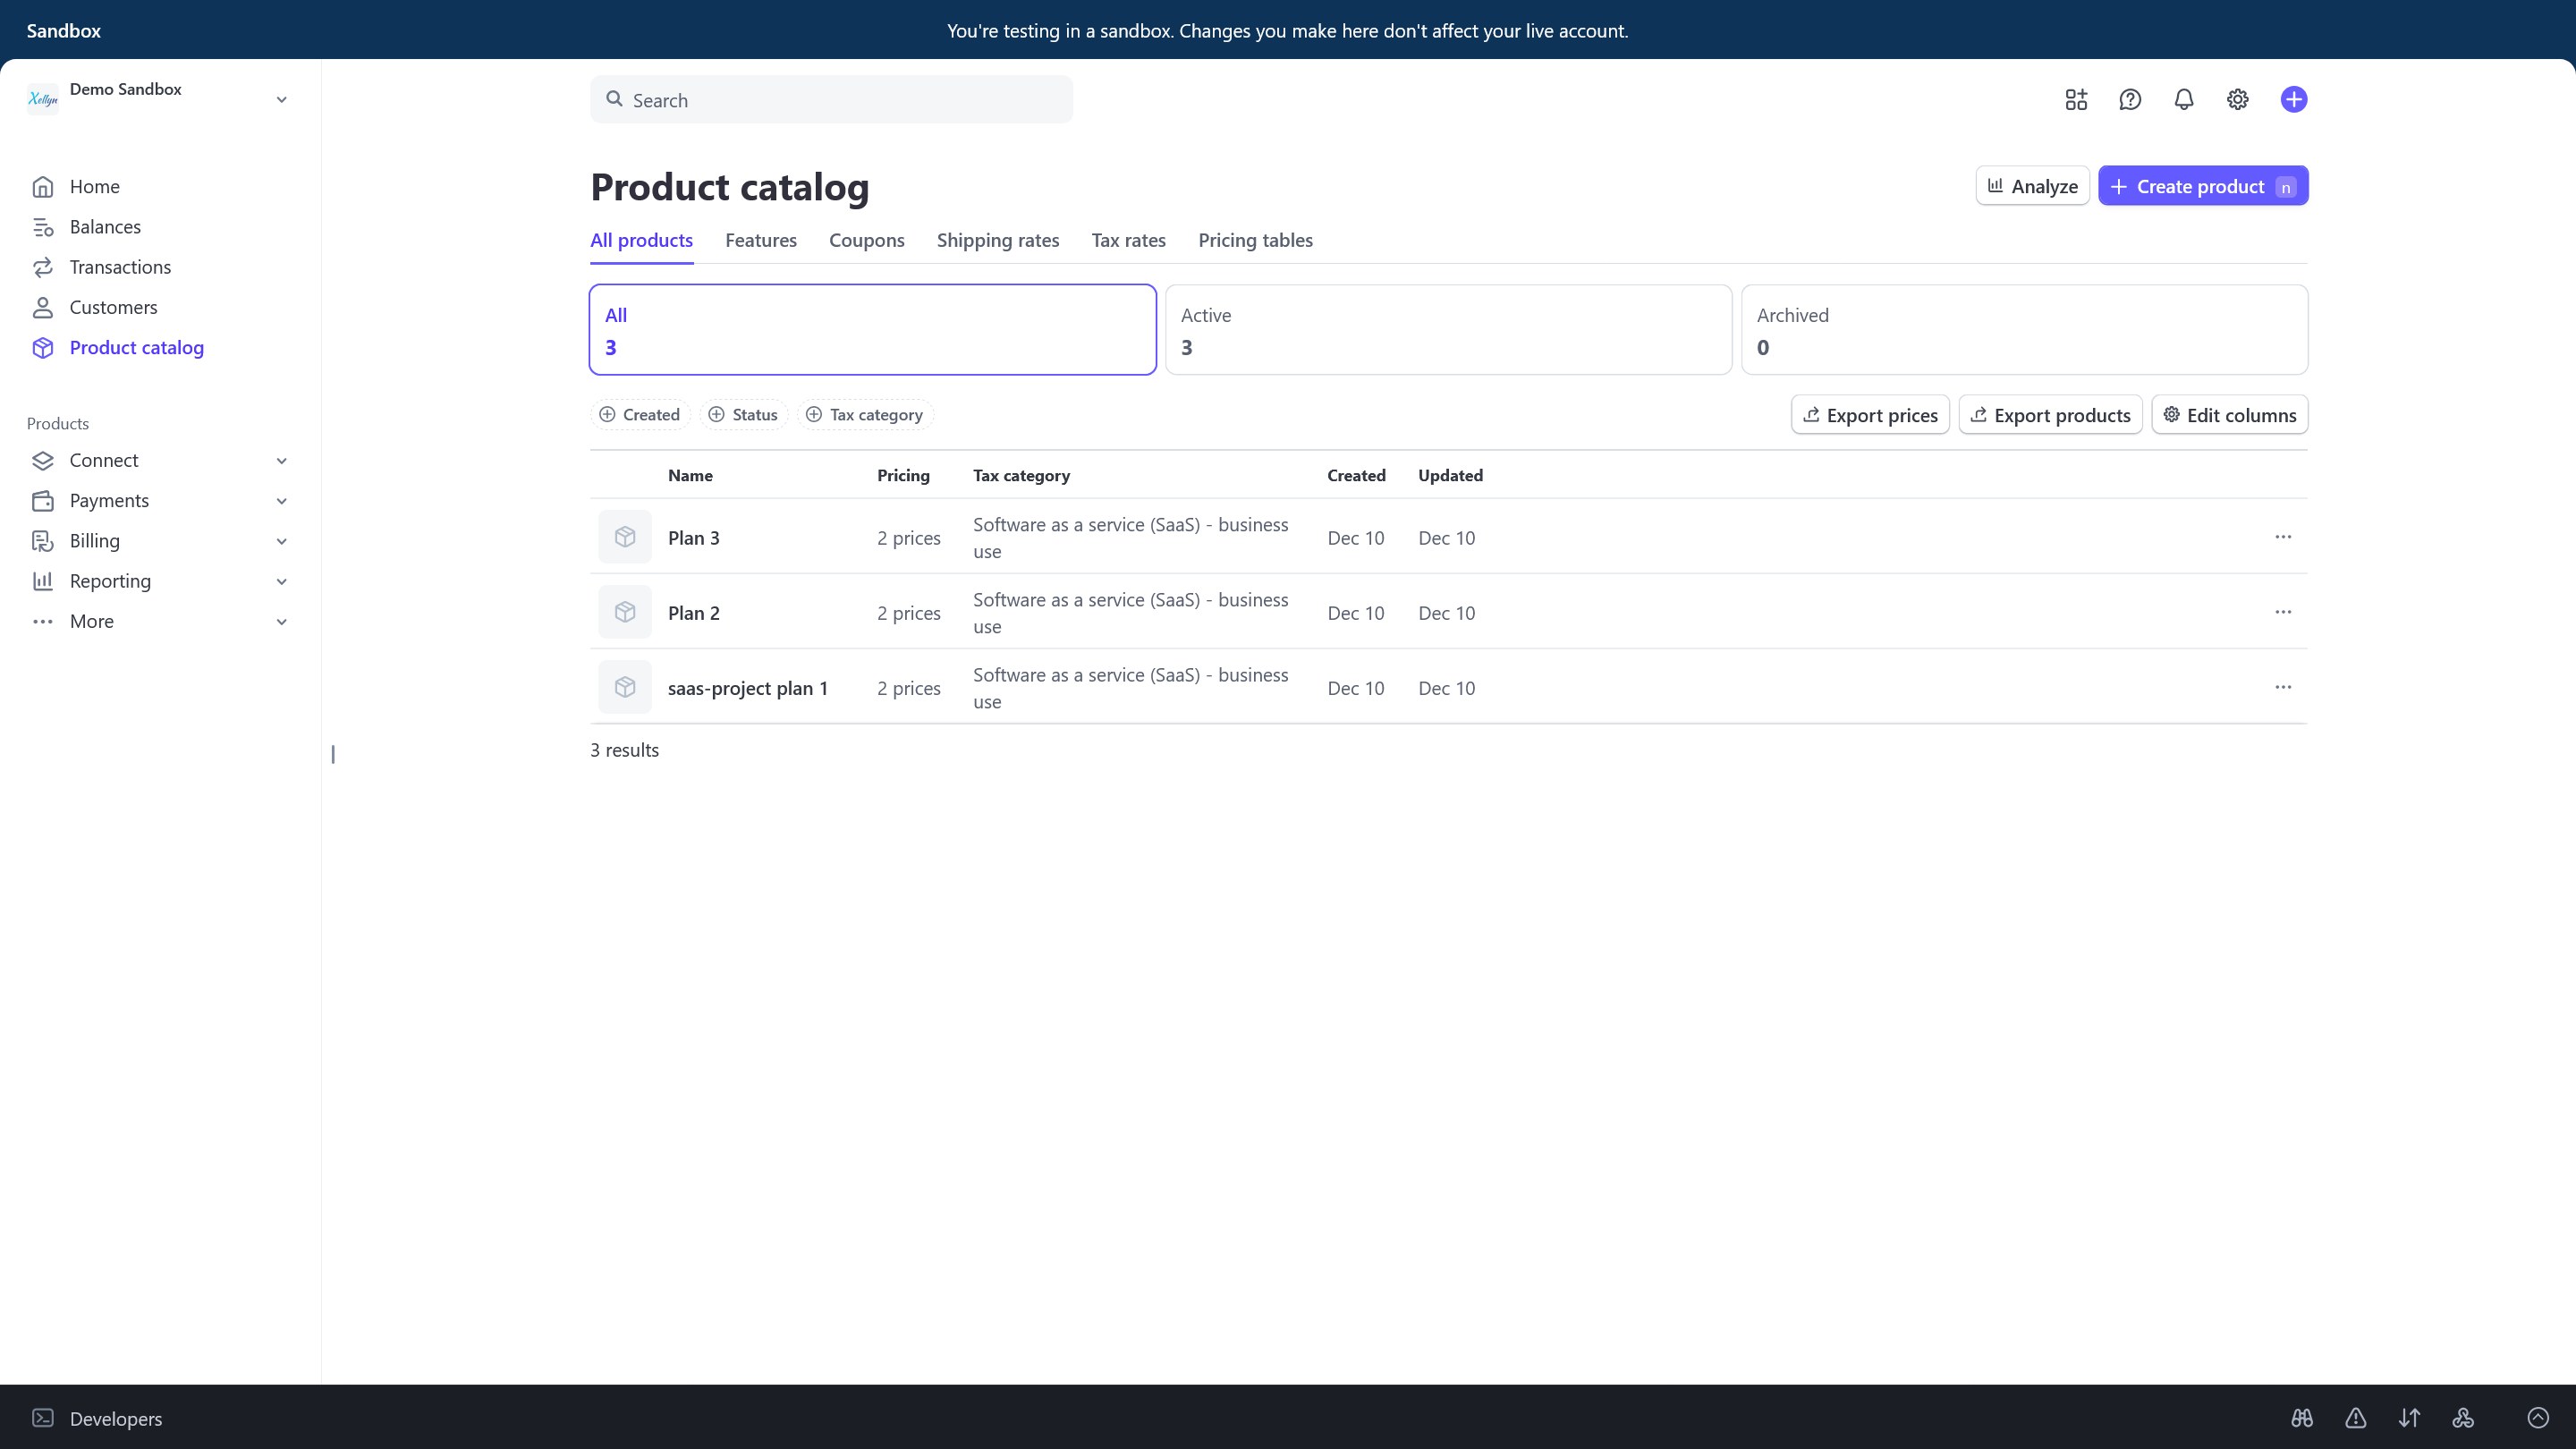The width and height of the screenshot is (2576, 1449).
Task: Switch to the Tax rates tab
Action: click(1129, 240)
